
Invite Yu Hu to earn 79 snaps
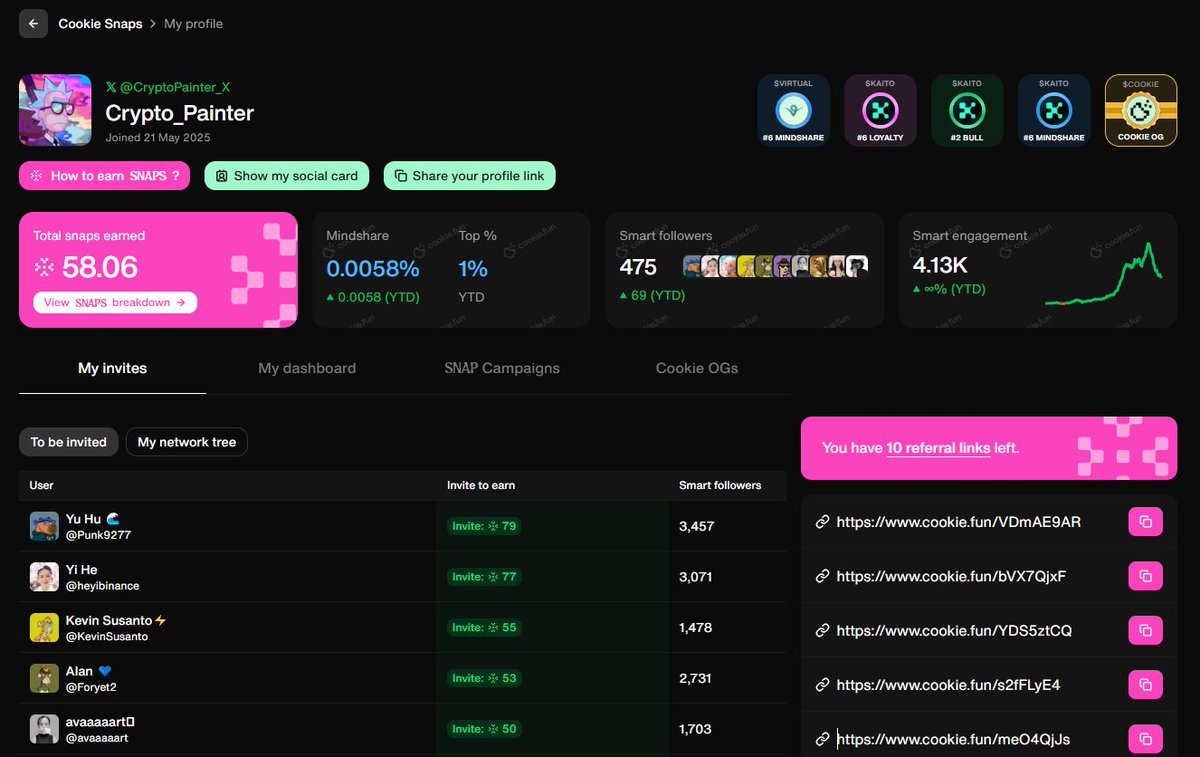pyautogui.click(x=484, y=526)
